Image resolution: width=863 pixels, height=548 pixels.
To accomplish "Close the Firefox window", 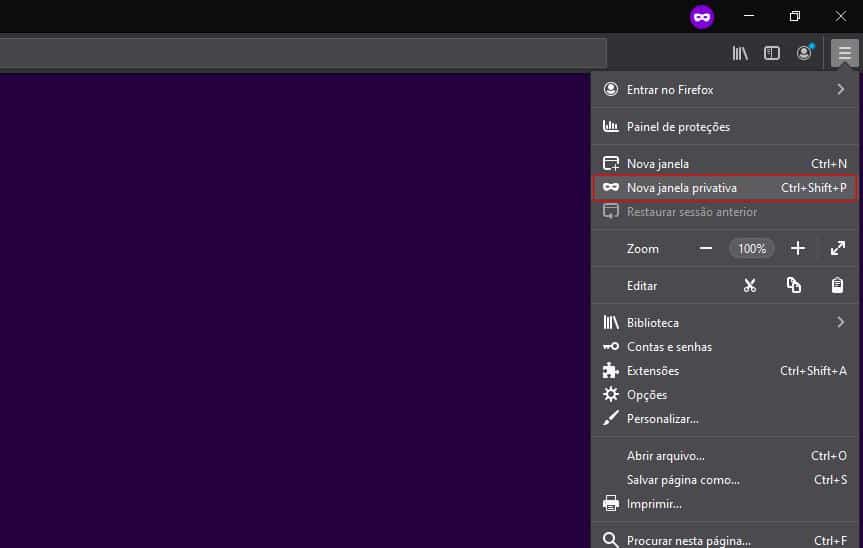I will pos(840,16).
